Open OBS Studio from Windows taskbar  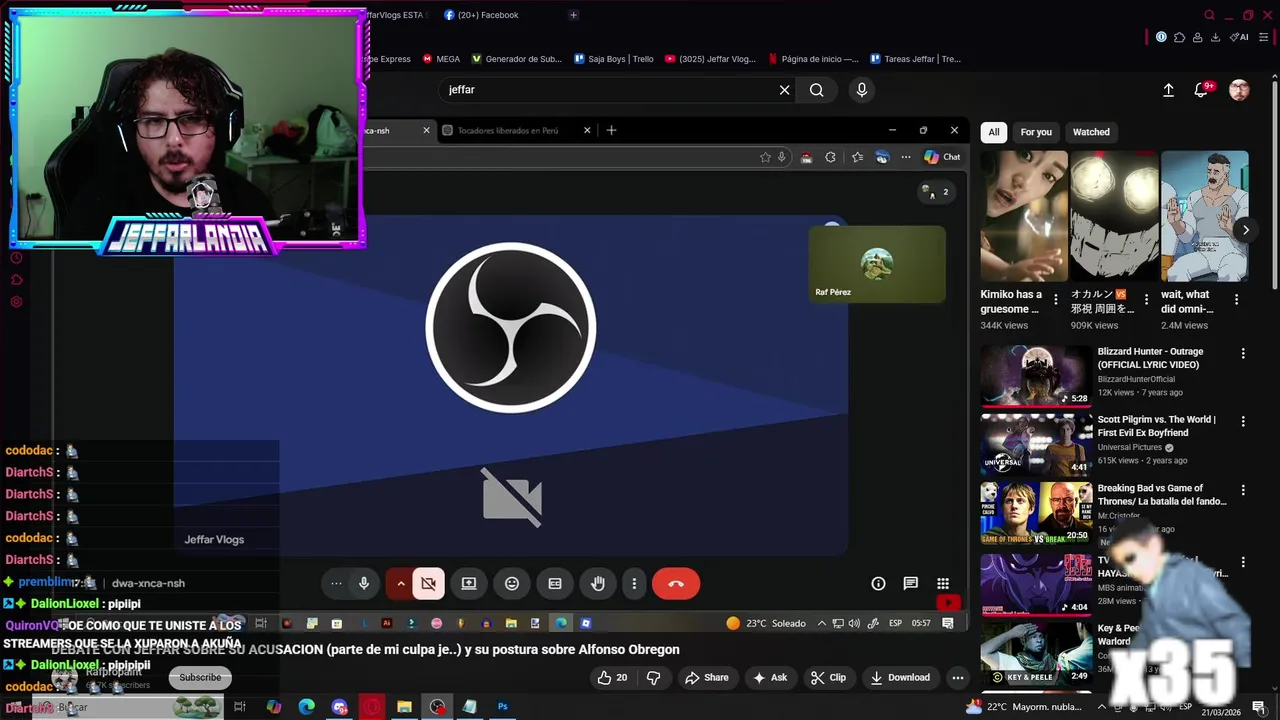point(438,706)
